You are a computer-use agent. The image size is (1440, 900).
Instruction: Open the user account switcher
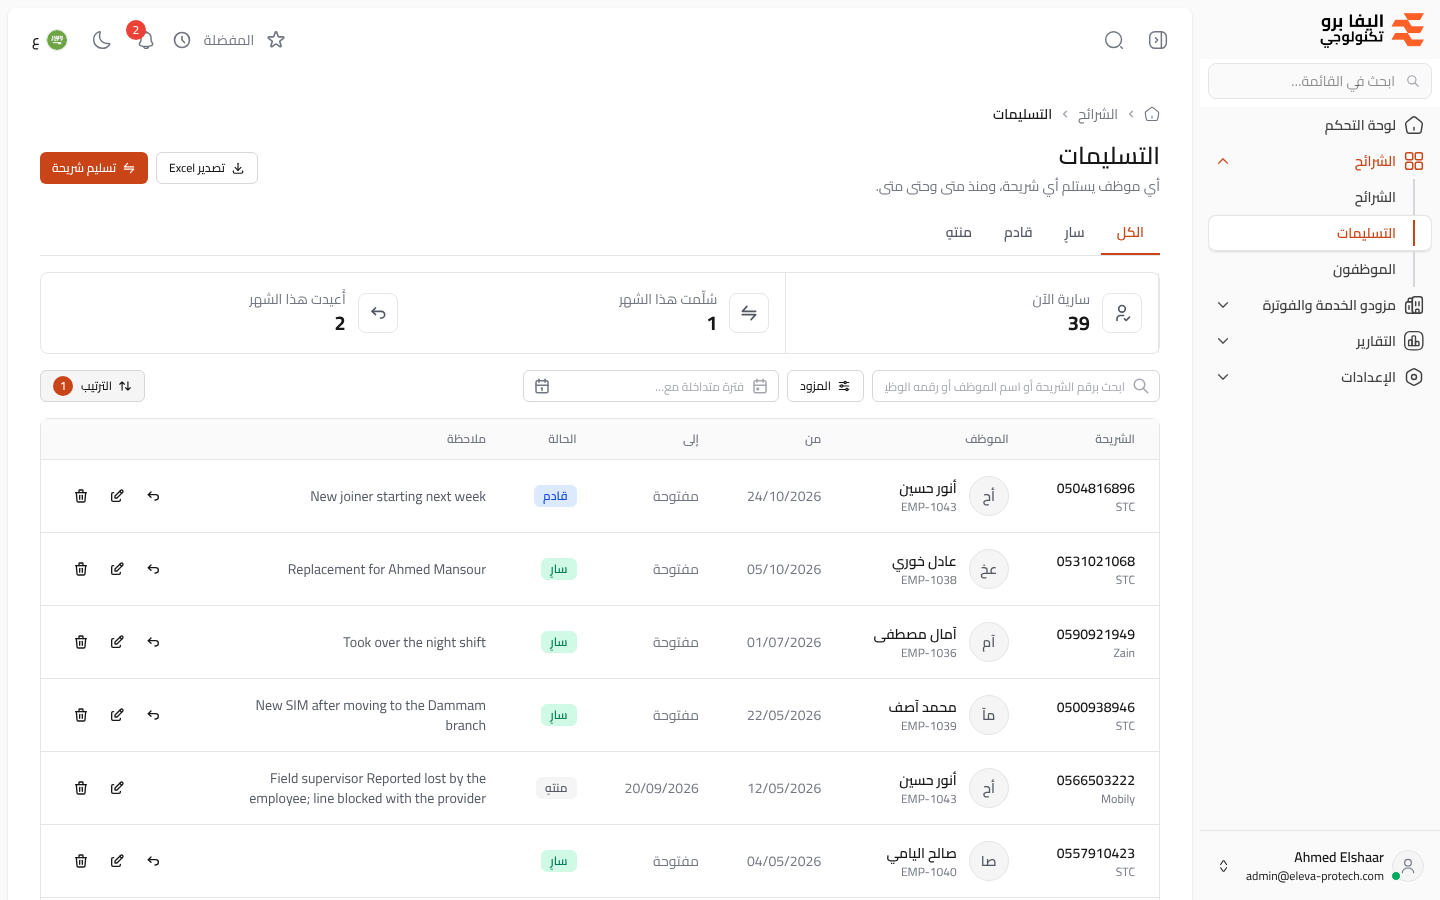coord(1320,866)
